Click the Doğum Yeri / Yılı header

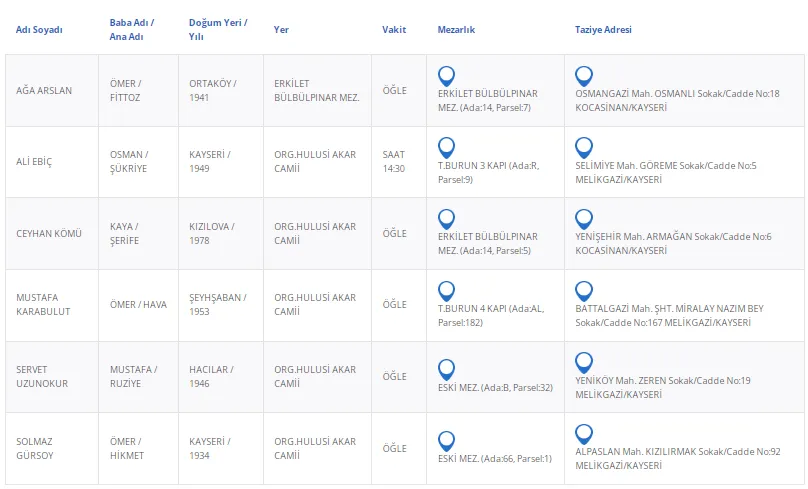[218, 30]
